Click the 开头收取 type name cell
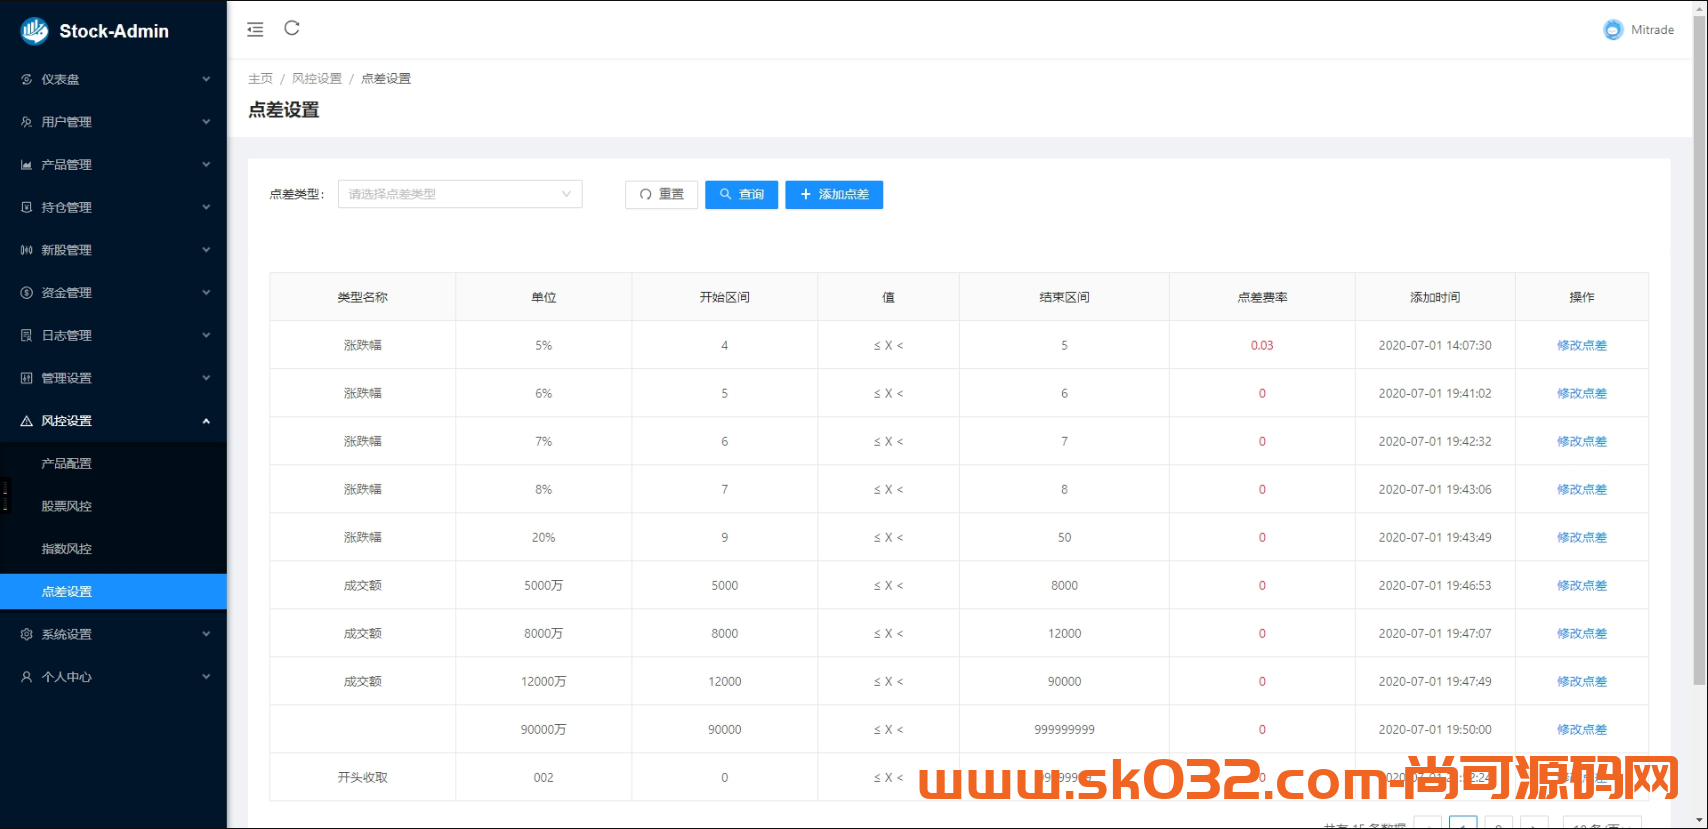Image resolution: width=1708 pixels, height=829 pixels. [x=362, y=777]
